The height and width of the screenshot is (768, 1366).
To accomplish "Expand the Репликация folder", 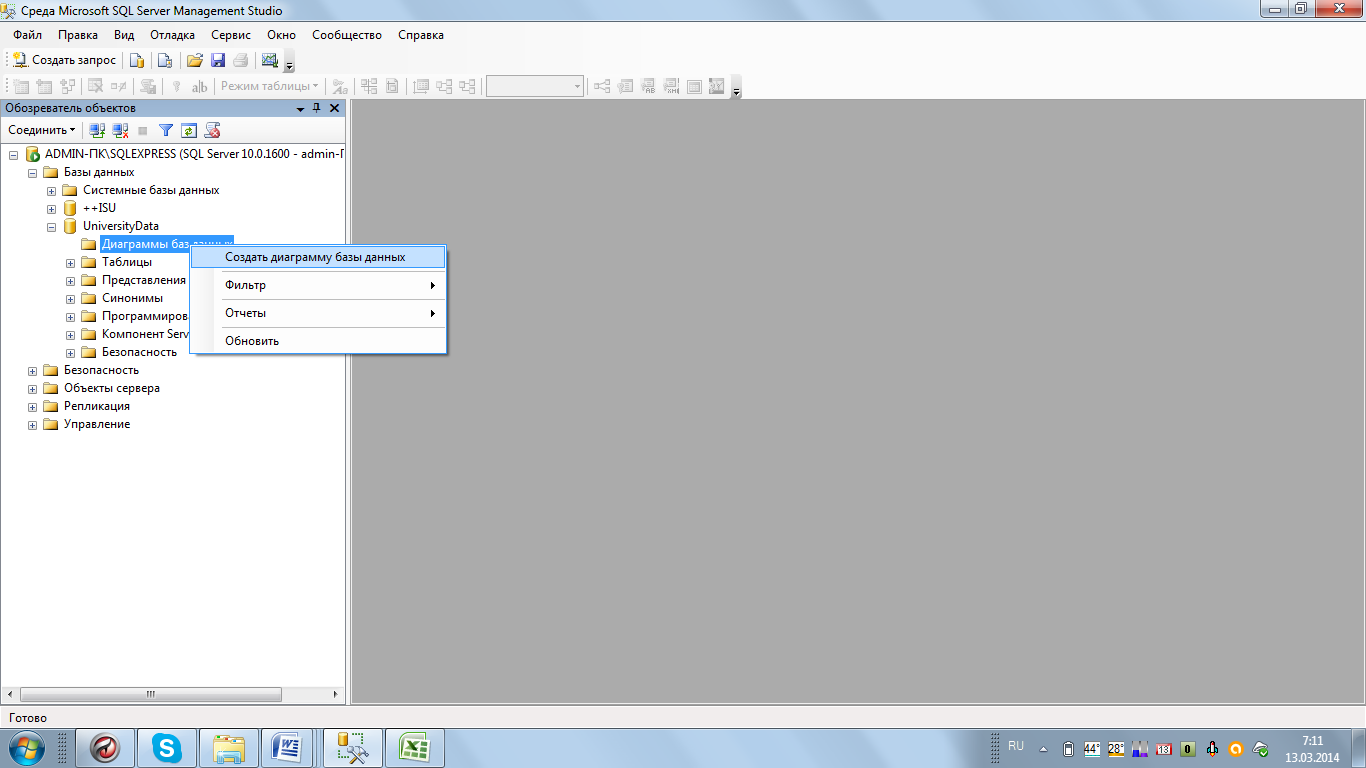I will 33,407.
